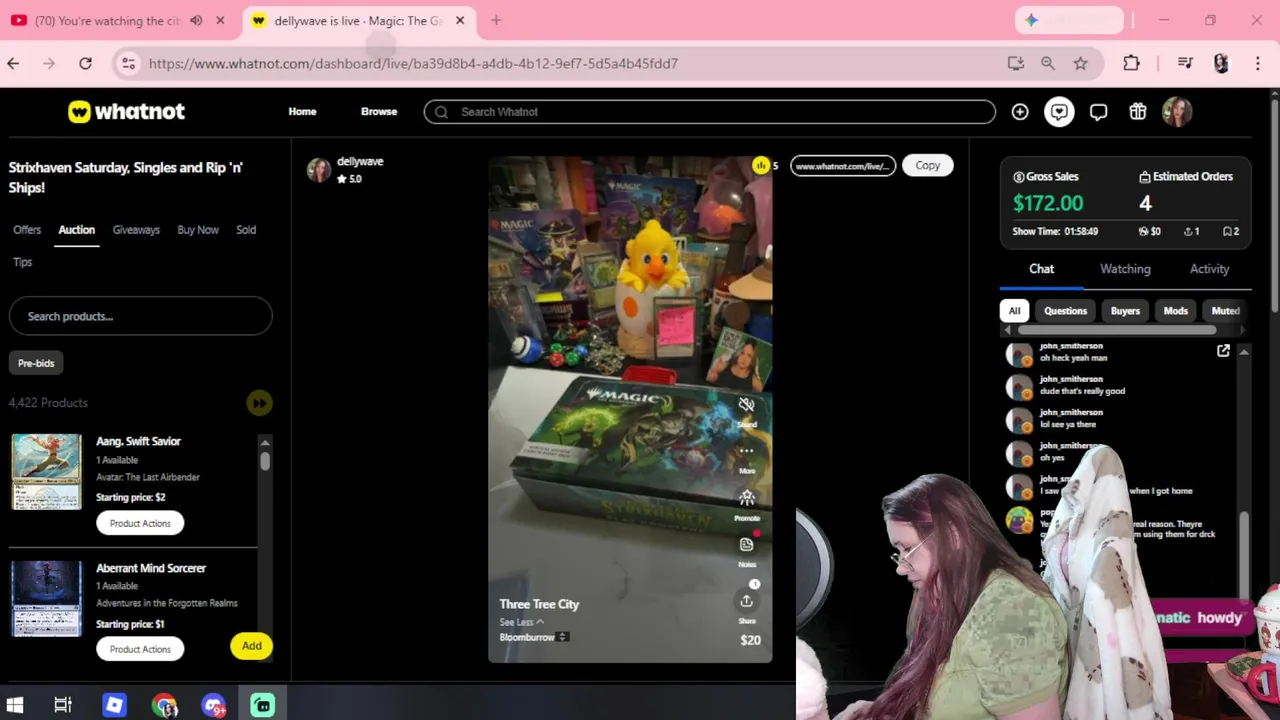Filter chat by Mods

pyautogui.click(x=1175, y=311)
